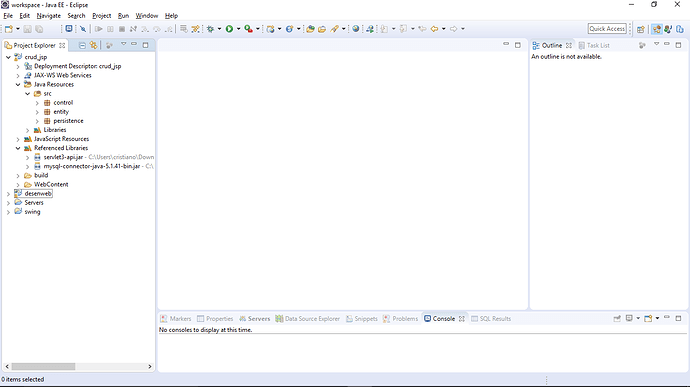Collapse the src folder node
The height and width of the screenshot is (387, 690).
click(x=28, y=94)
